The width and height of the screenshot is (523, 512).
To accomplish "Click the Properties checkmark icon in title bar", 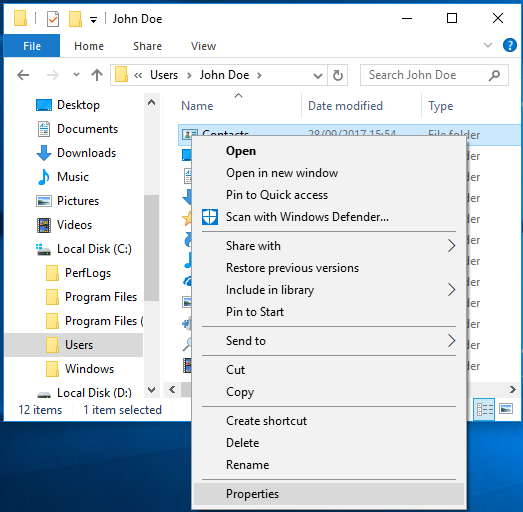I will click(53, 19).
